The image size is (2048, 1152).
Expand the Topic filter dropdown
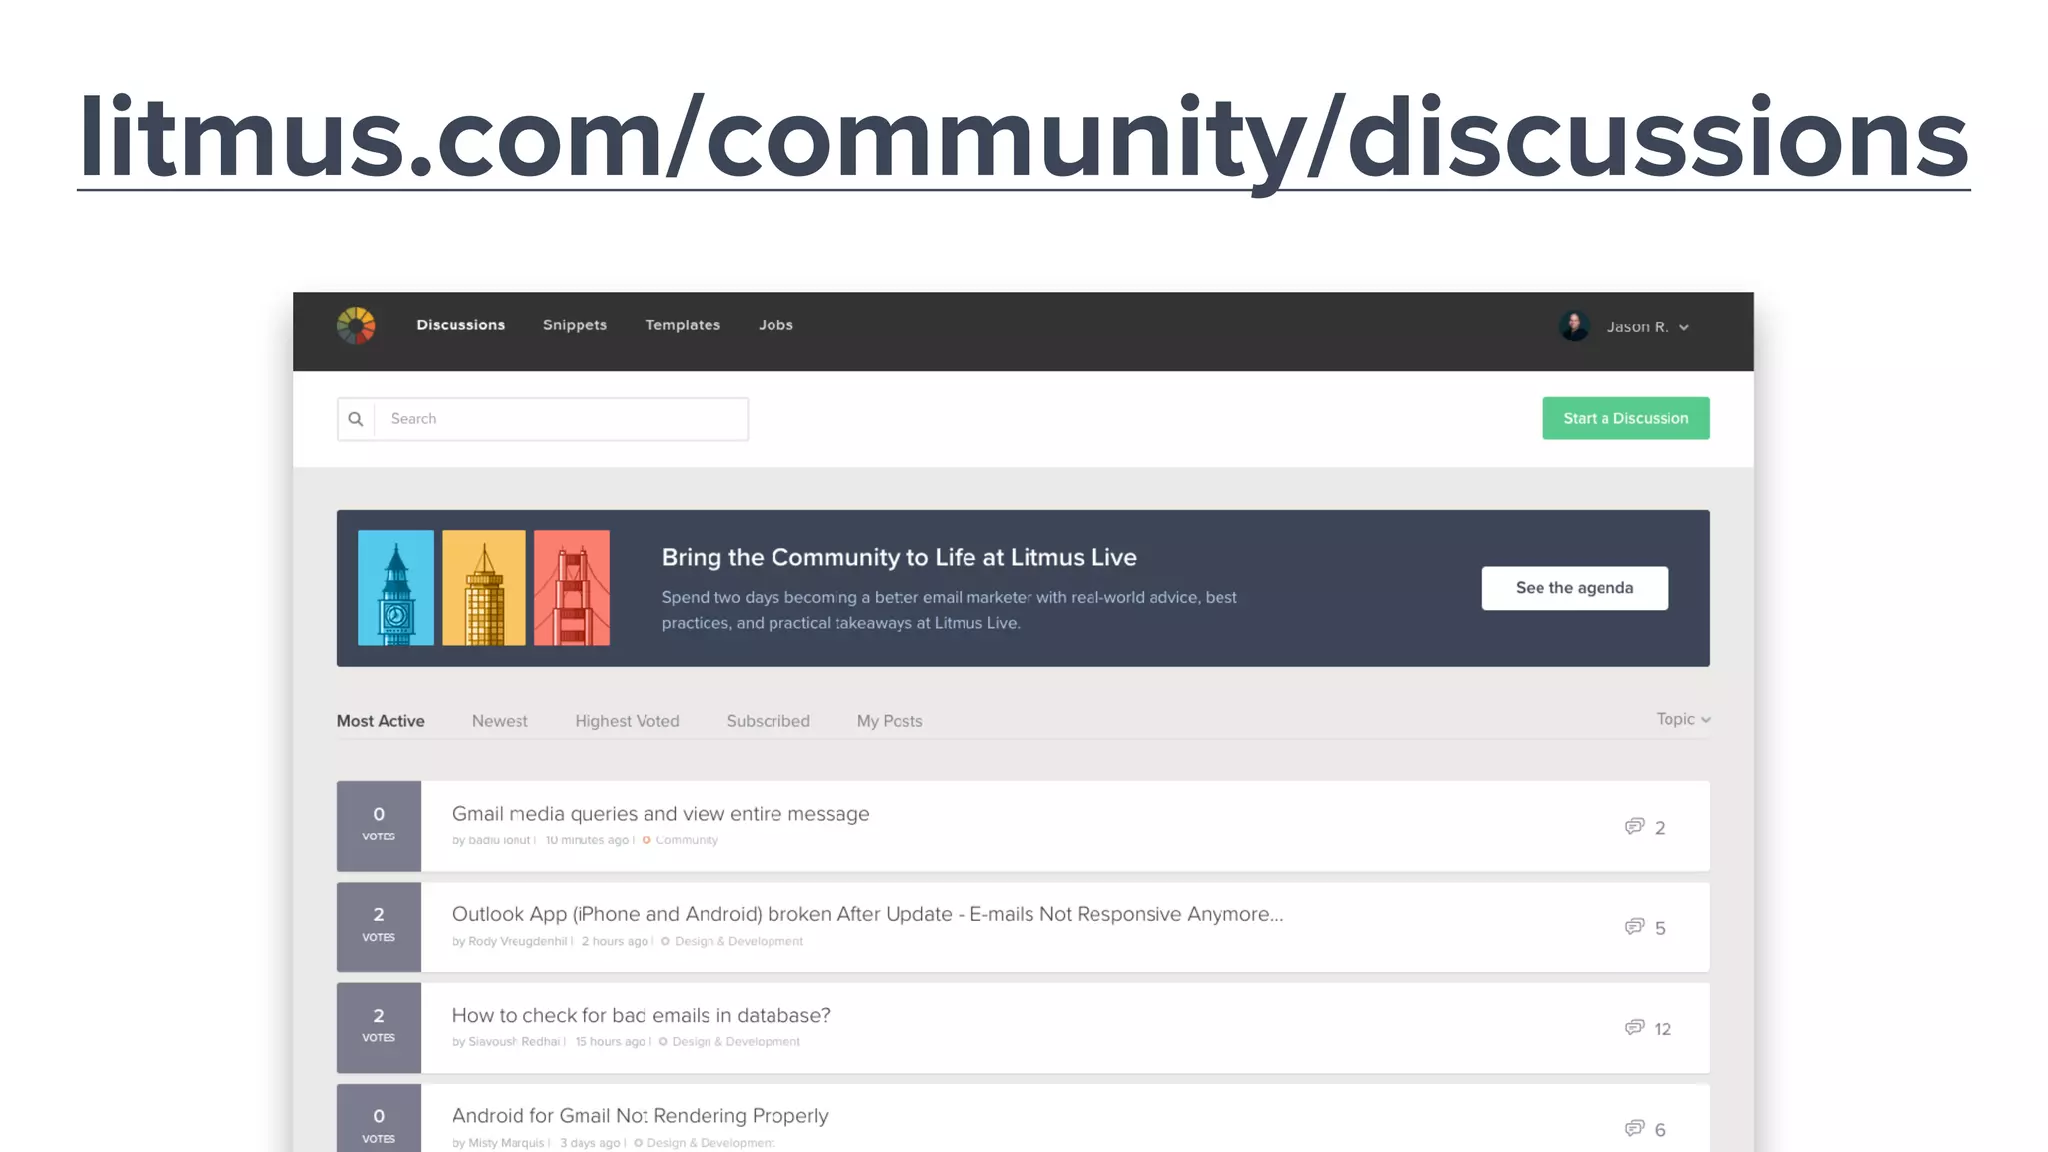tap(1683, 719)
